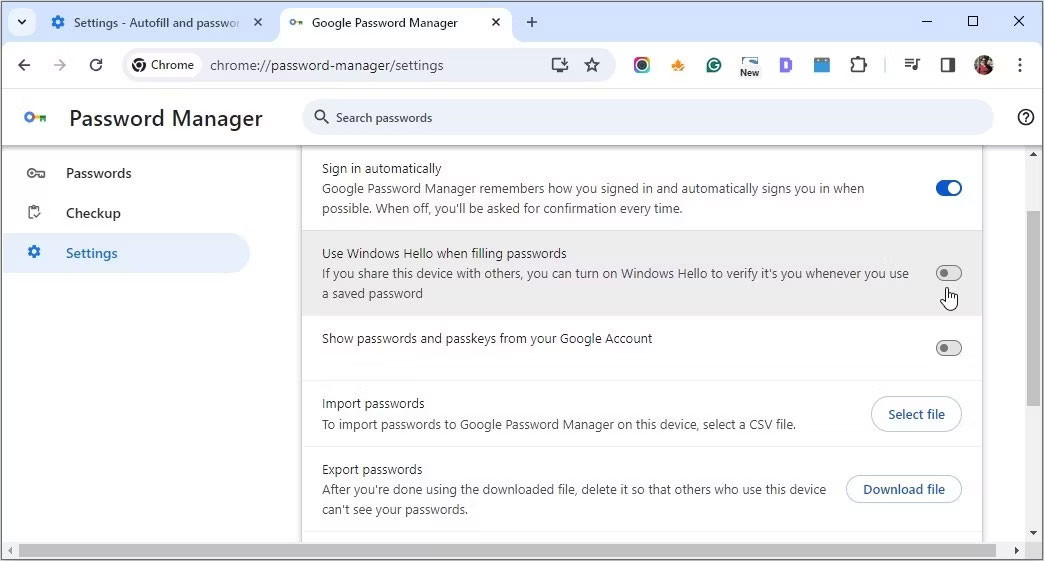Screen dimensions: 1044x561
Task: Click Use Windows Hello when filling passwords text
Action: (x=444, y=253)
